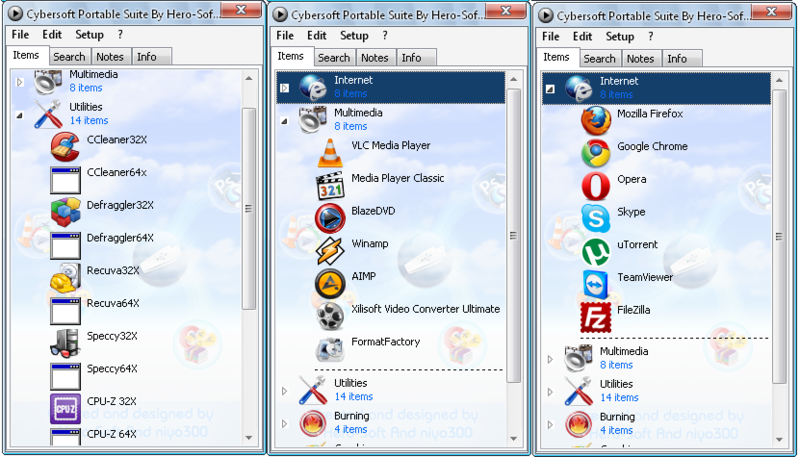Collapse Utilities category in left window

[20, 115]
